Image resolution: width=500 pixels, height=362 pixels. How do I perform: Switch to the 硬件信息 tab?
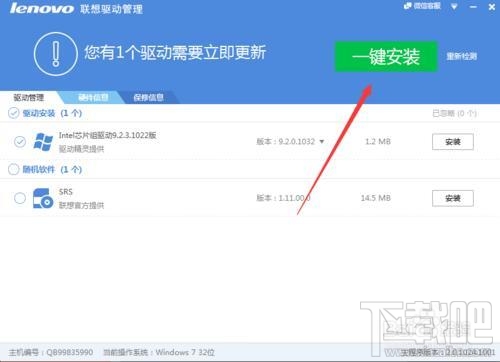(93, 97)
